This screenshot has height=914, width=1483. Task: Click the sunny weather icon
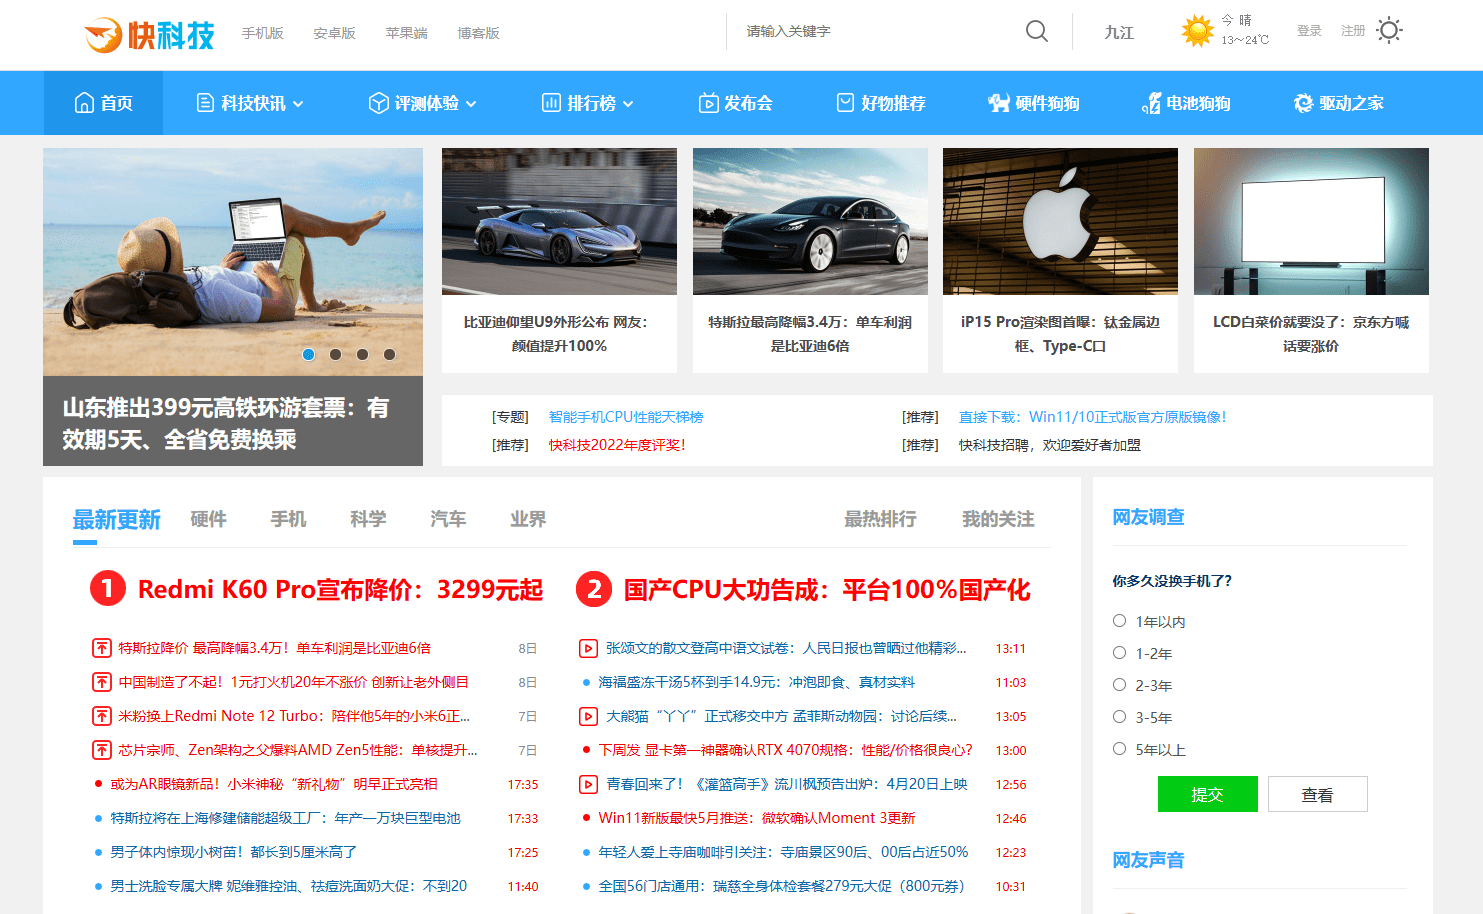click(1197, 31)
